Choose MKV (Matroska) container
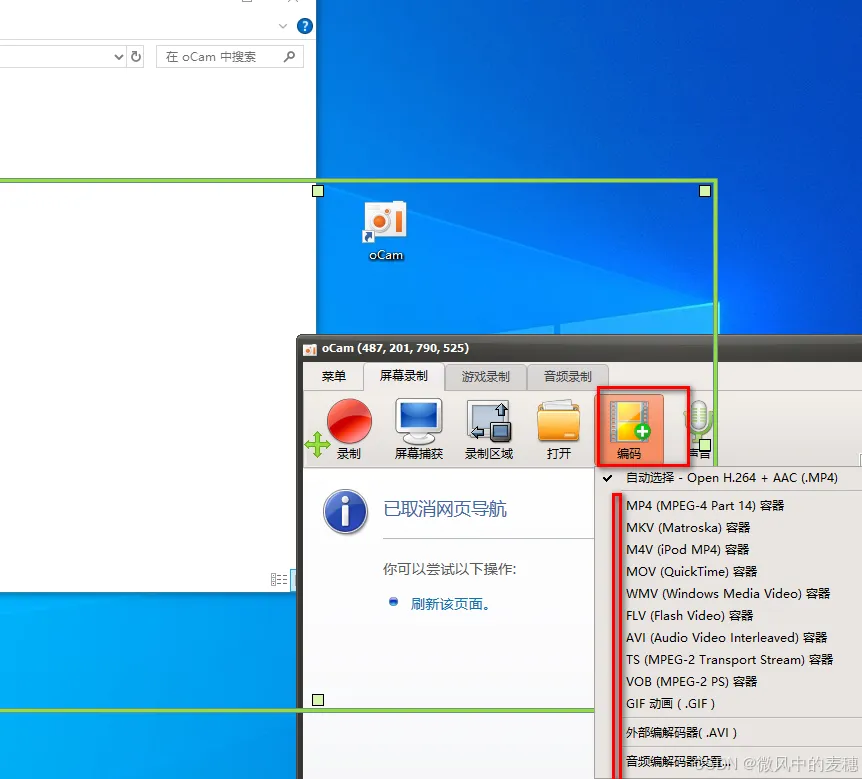862x779 pixels. (688, 527)
